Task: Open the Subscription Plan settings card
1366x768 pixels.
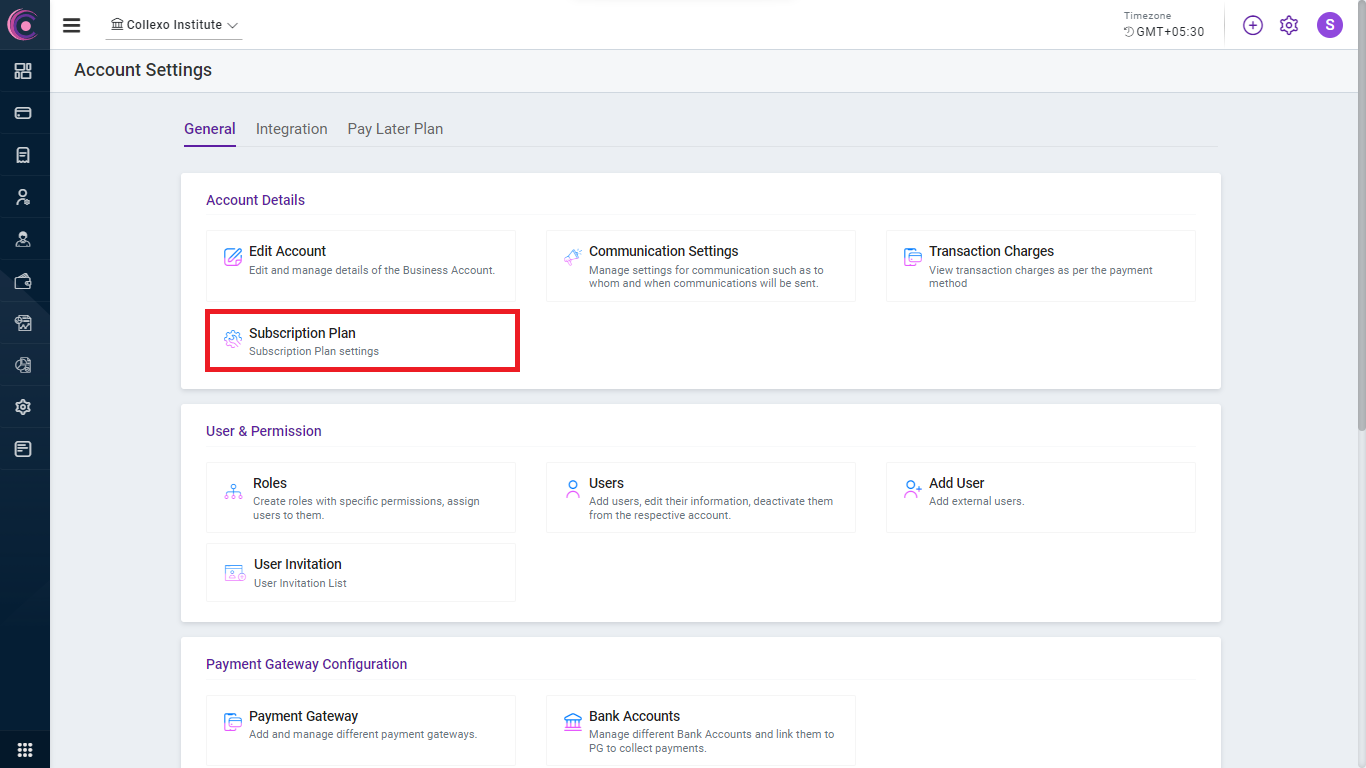Action: pyautogui.click(x=361, y=341)
